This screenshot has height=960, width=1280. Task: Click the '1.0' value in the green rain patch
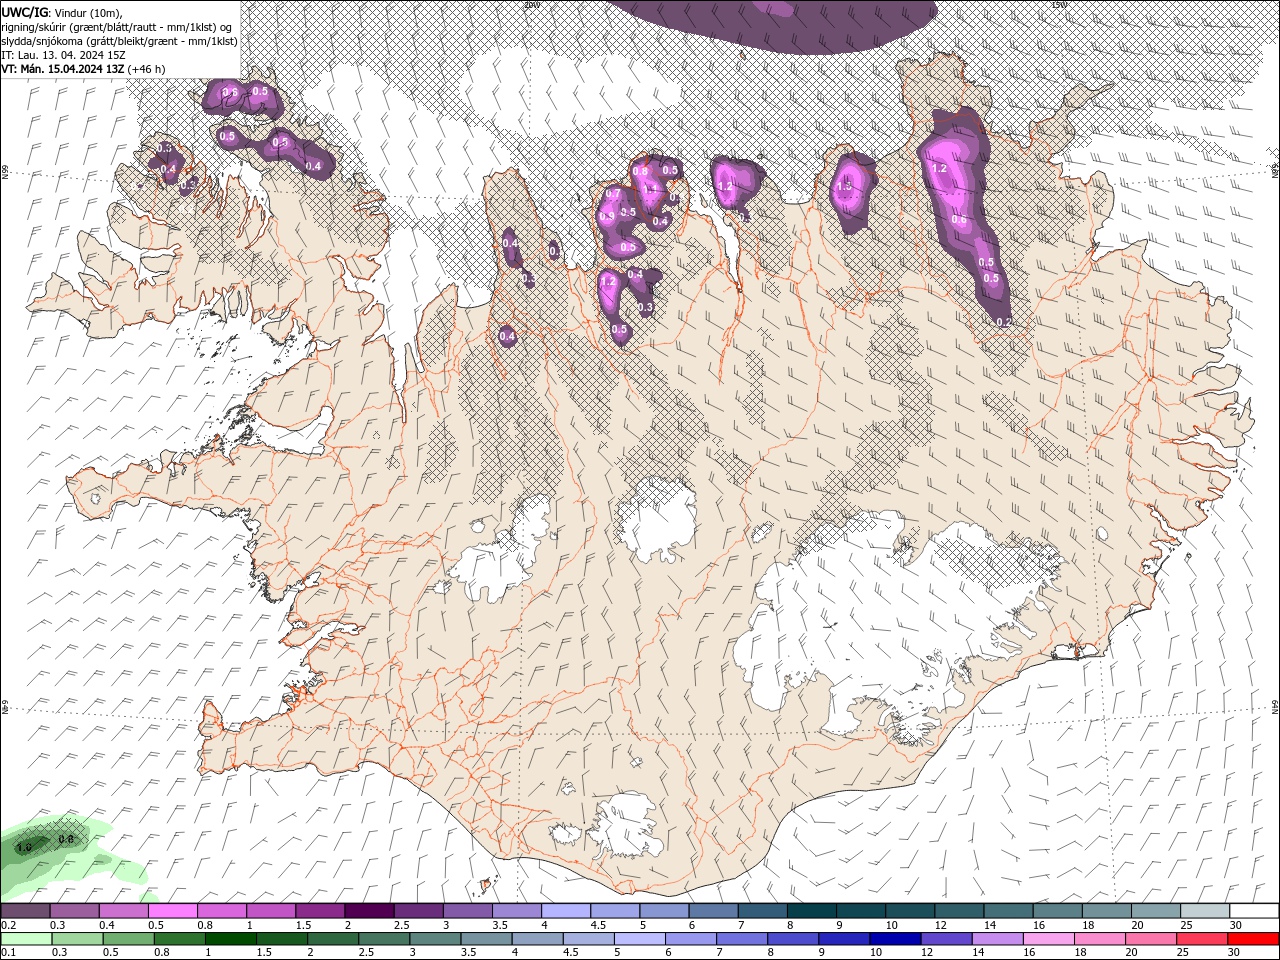pyautogui.click(x=24, y=847)
